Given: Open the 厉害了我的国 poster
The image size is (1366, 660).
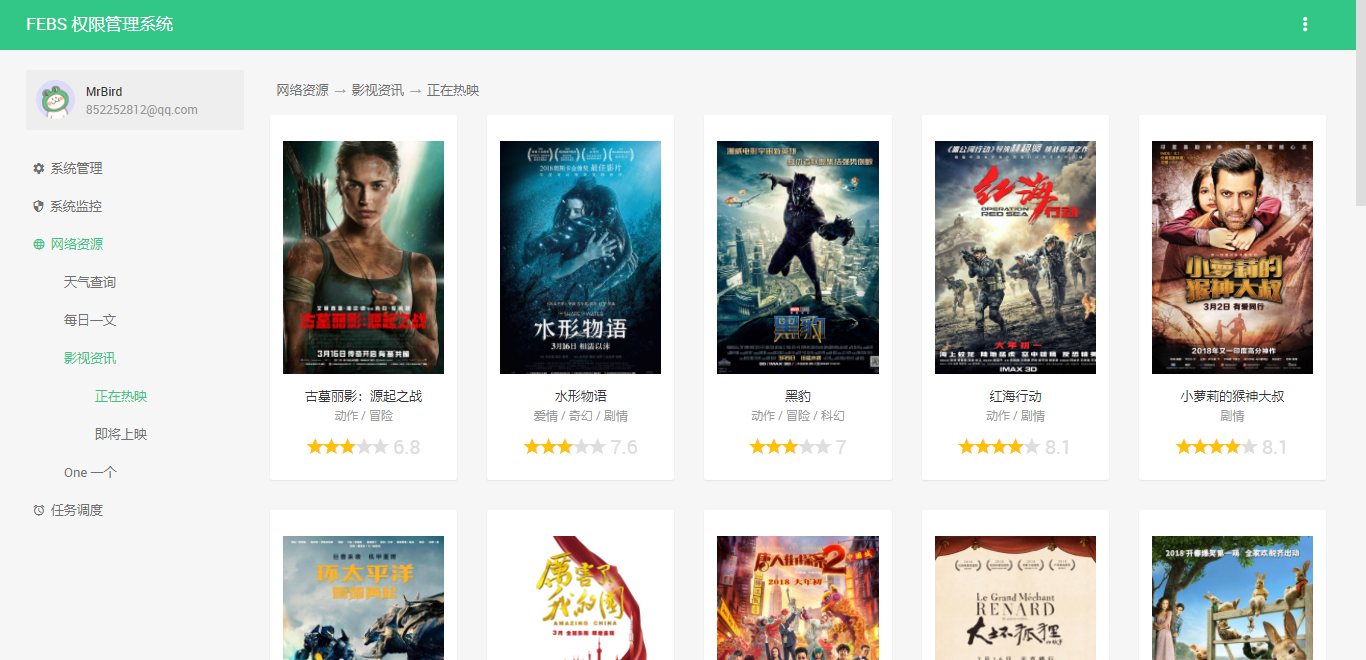Looking at the screenshot, I should 581,598.
